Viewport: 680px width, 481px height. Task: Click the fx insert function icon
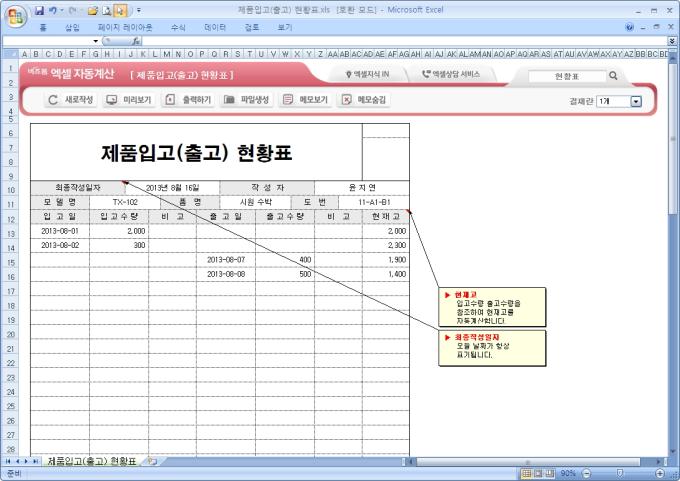coord(136,41)
